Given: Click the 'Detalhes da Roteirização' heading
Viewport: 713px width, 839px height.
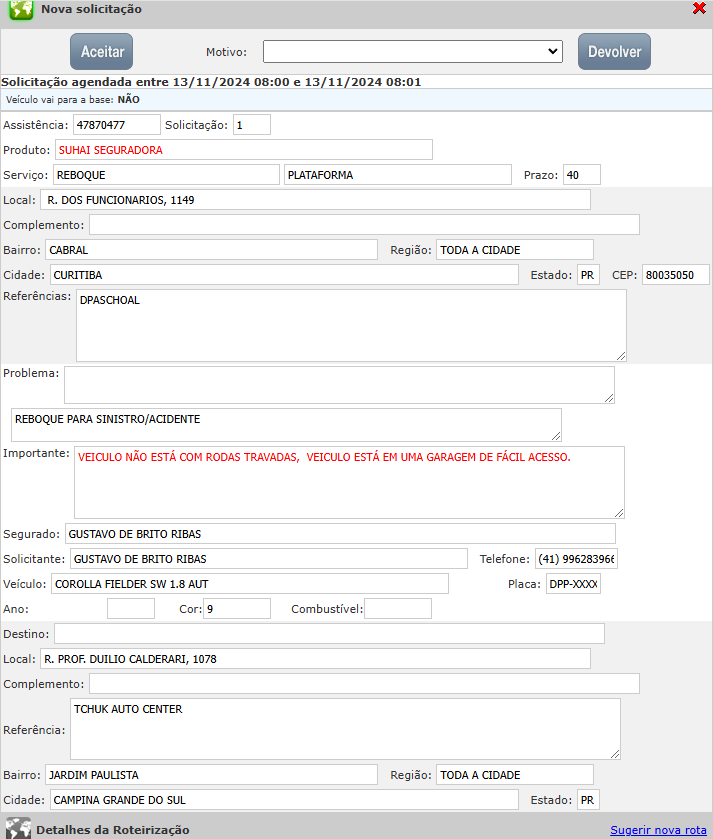Looking at the screenshot, I should (113, 830).
